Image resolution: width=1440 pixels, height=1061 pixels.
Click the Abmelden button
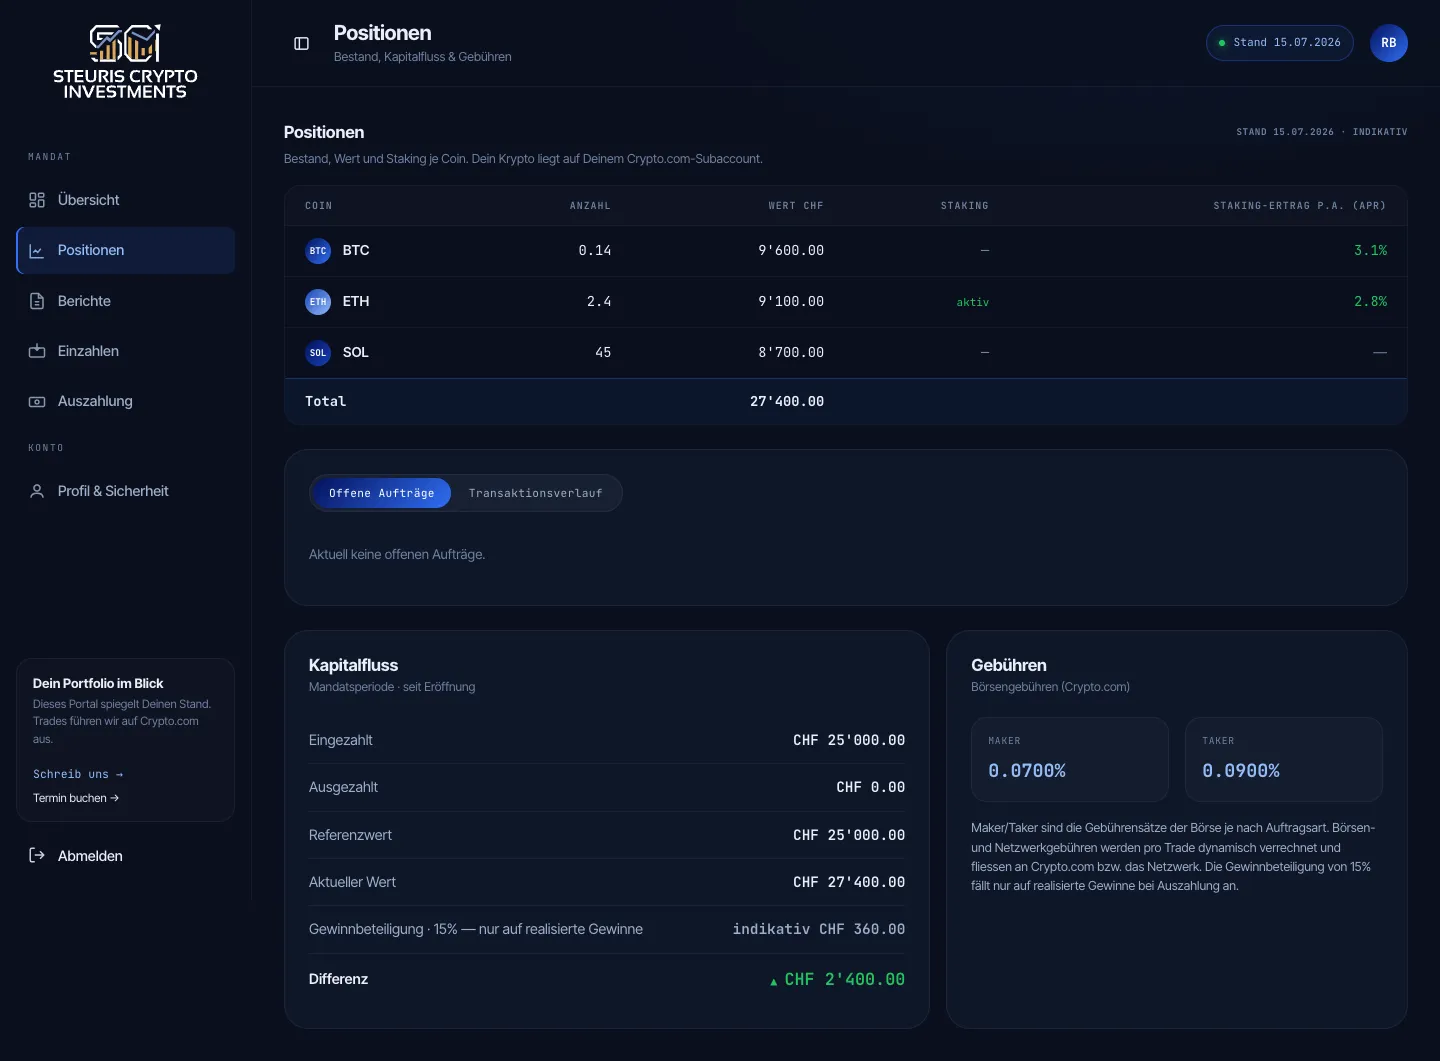(126, 855)
